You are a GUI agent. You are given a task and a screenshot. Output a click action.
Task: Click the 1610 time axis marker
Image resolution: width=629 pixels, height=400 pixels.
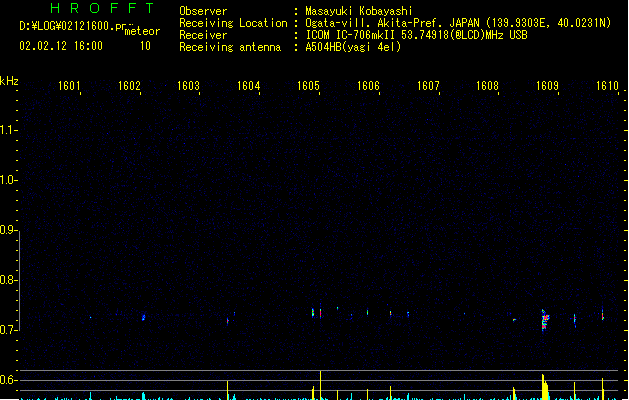click(x=607, y=86)
